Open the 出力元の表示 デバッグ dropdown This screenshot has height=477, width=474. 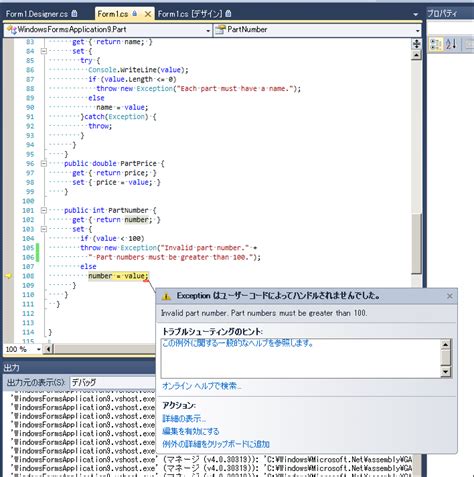(112, 383)
